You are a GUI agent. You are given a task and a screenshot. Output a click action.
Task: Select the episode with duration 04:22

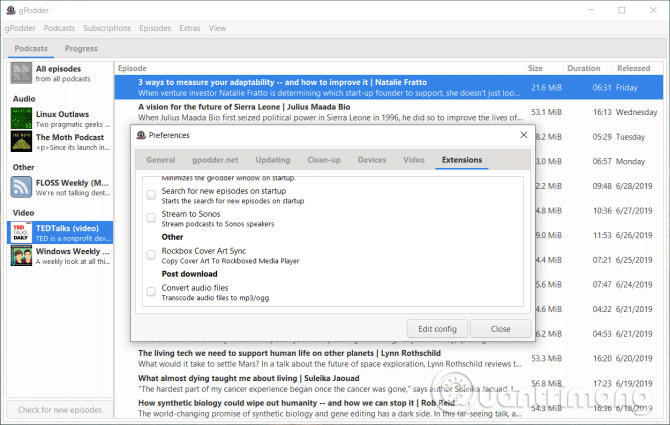599,309
